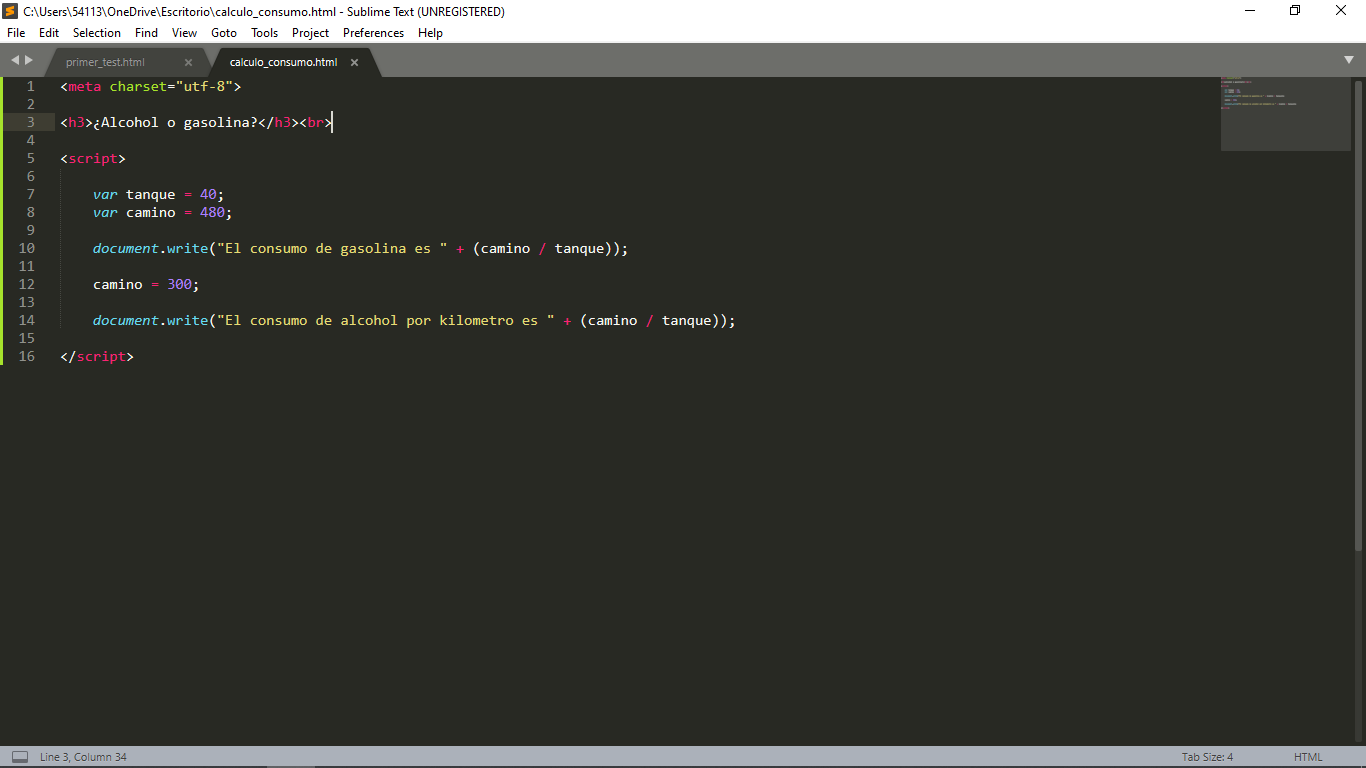Click the h3 heading text ¿Alcohol o gasolina?
This screenshot has width=1366, height=768.
click(176, 122)
